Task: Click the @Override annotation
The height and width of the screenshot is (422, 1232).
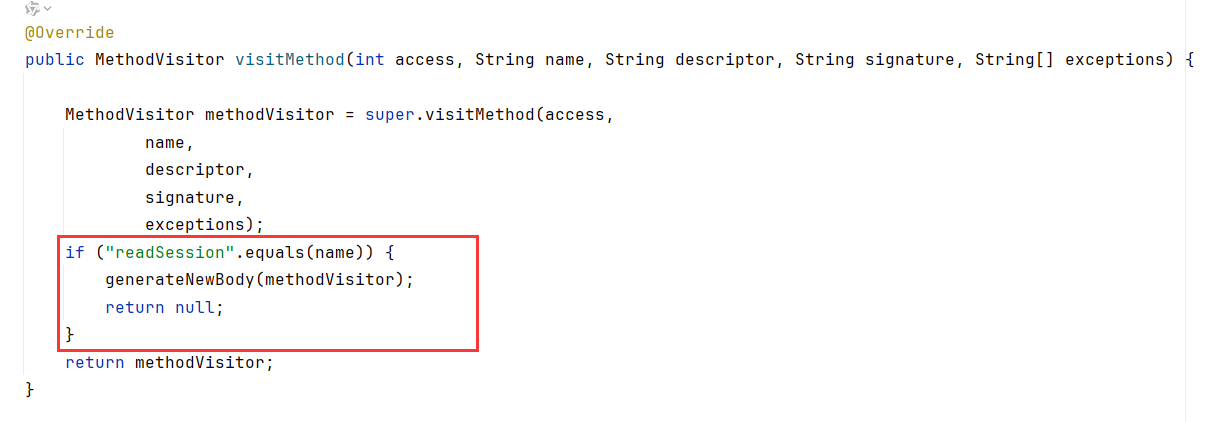Action: point(70,33)
